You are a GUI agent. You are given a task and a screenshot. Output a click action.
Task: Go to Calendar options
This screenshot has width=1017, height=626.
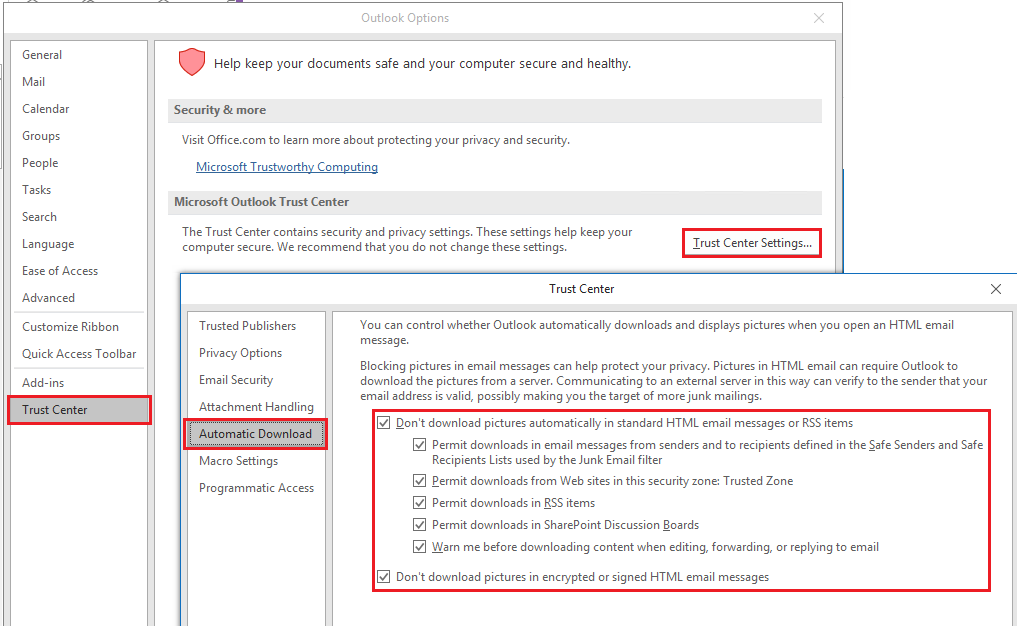[x=45, y=109]
